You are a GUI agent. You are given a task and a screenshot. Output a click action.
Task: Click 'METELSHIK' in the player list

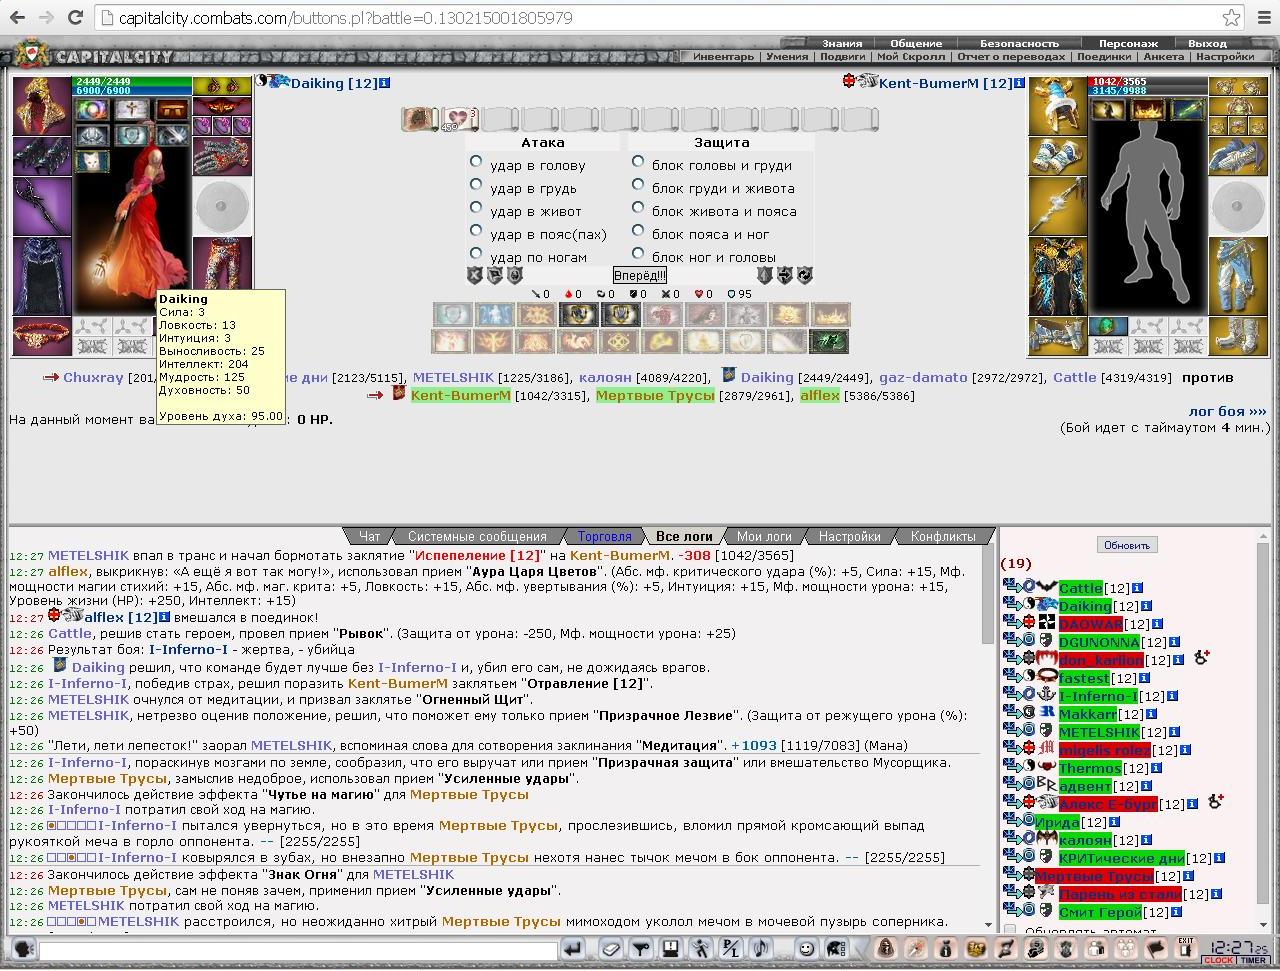point(1098,732)
